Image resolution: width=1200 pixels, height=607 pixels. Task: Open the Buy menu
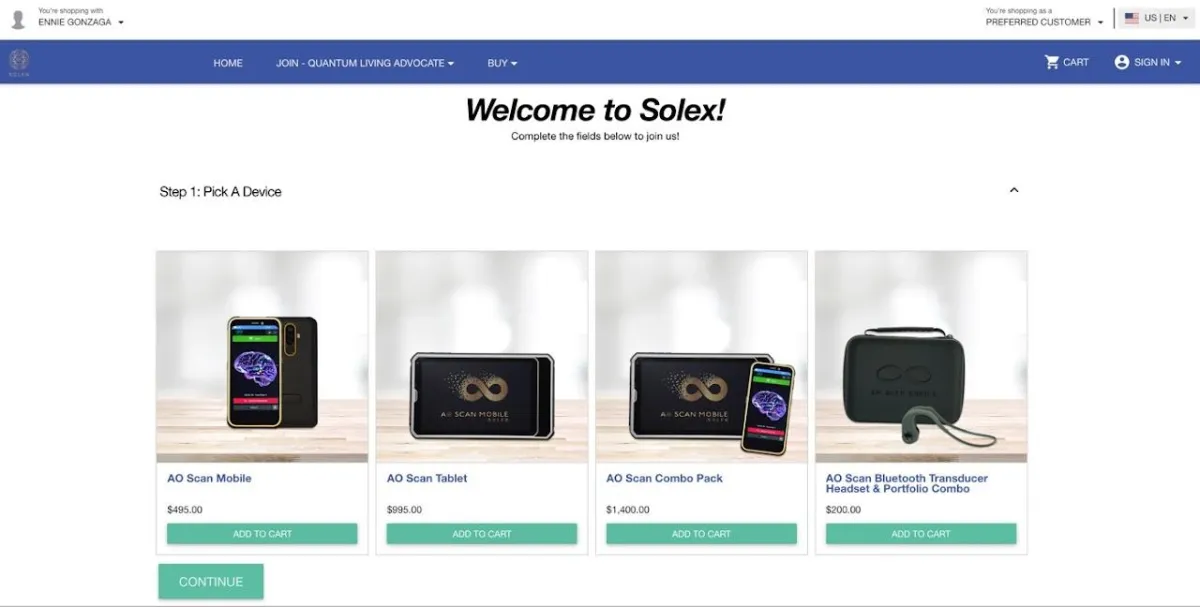pos(502,63)
